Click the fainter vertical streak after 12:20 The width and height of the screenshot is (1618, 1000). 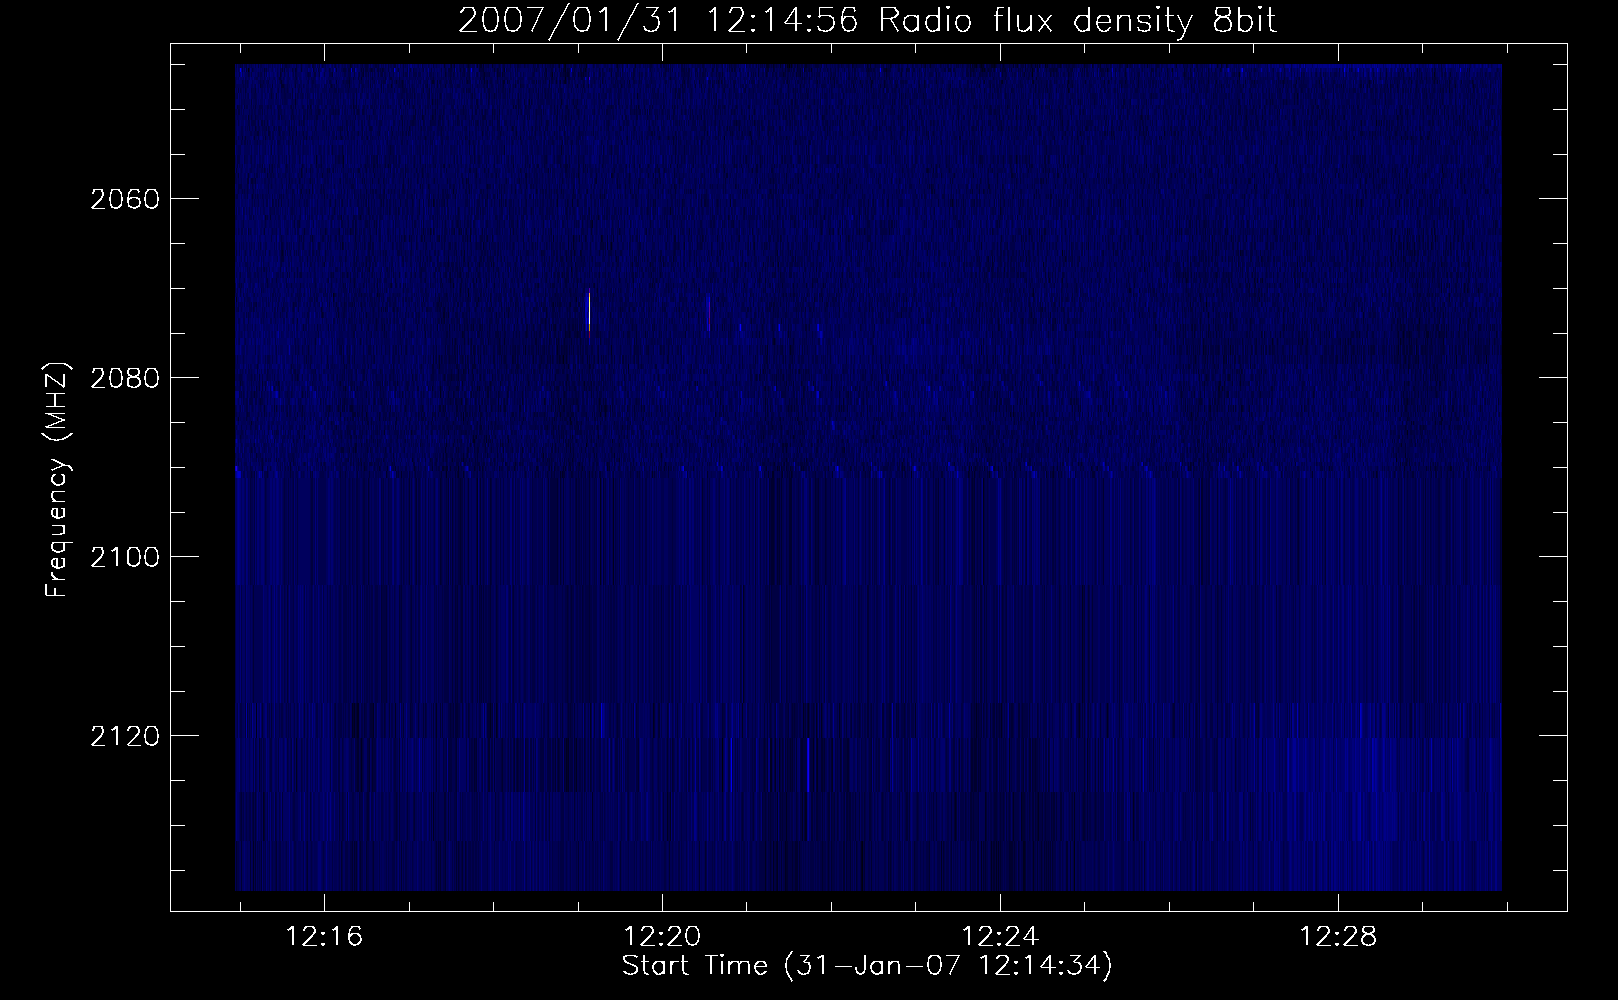click(709, 313)
